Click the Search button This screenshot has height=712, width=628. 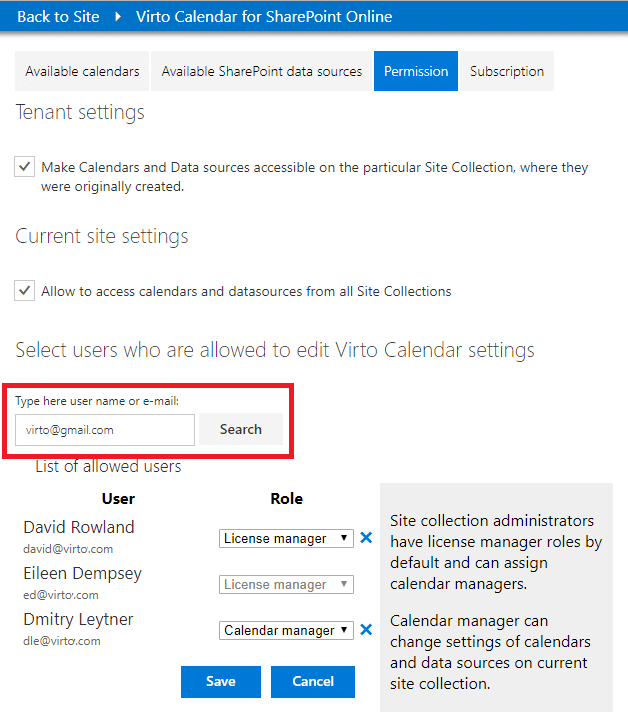tap(241, 429)
